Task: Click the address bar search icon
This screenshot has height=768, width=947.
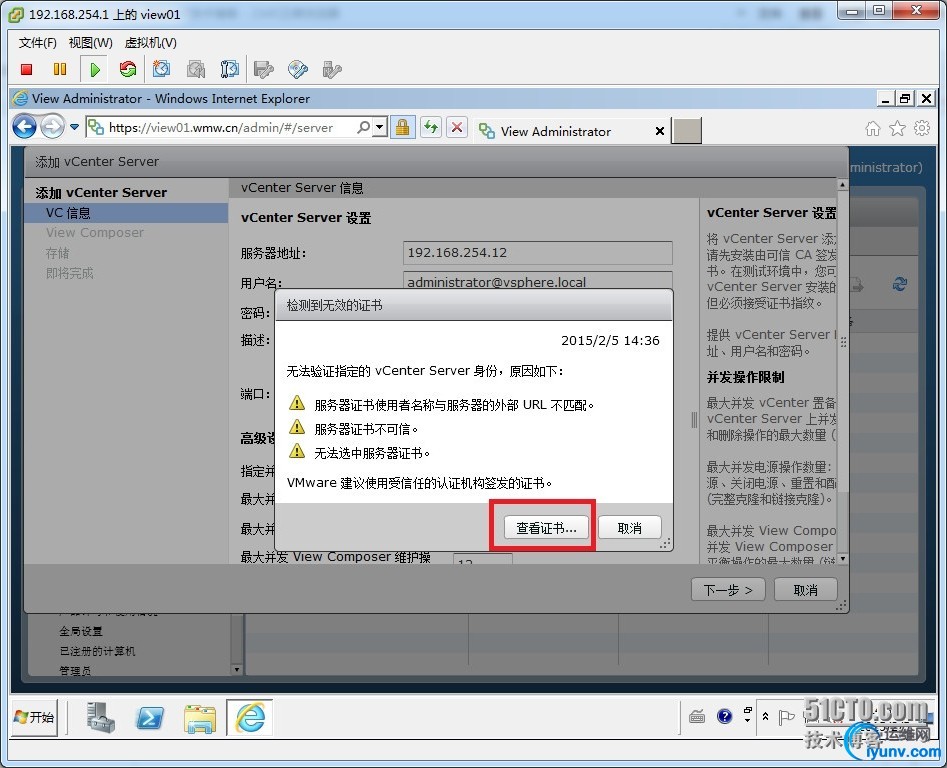Action: click(363, 127)
